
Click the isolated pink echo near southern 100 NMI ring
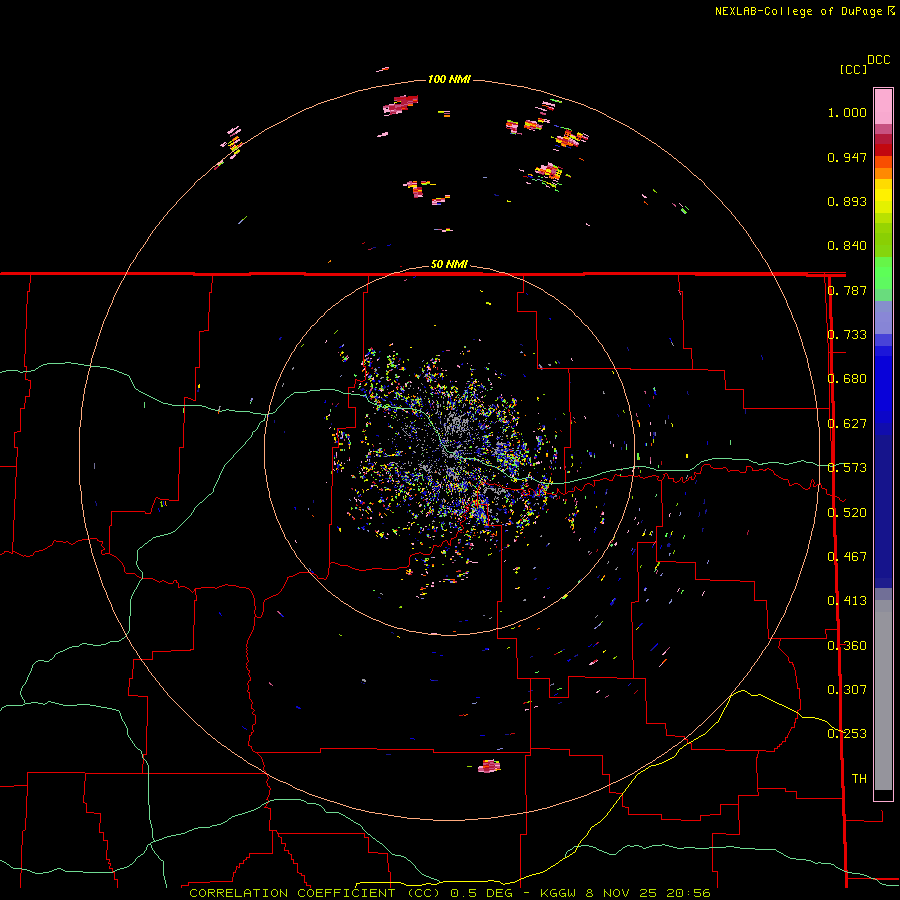click(x=489, y=766)
